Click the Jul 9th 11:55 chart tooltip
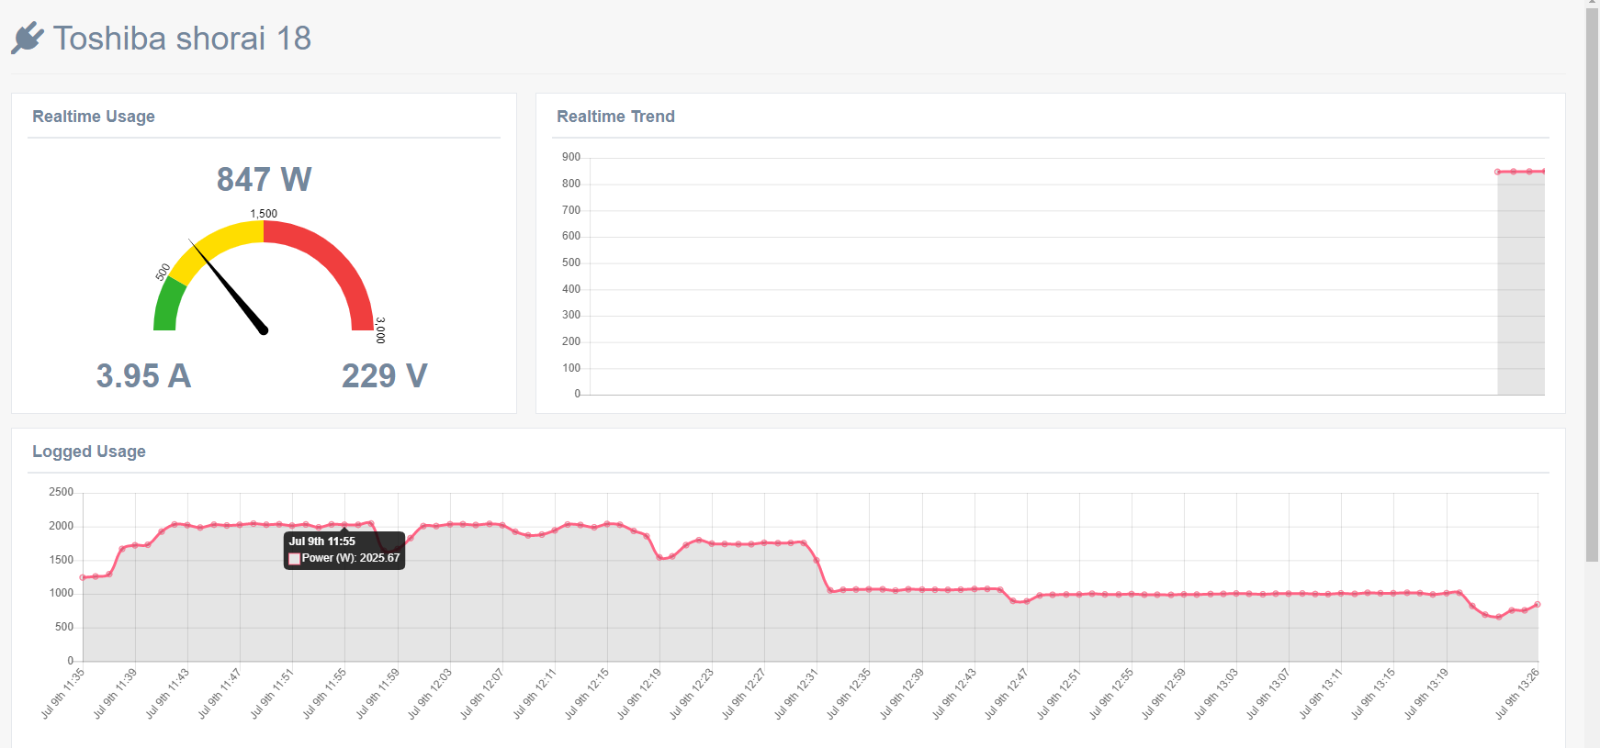Viewport: 1600px width, 748px height. click(345, 550)
